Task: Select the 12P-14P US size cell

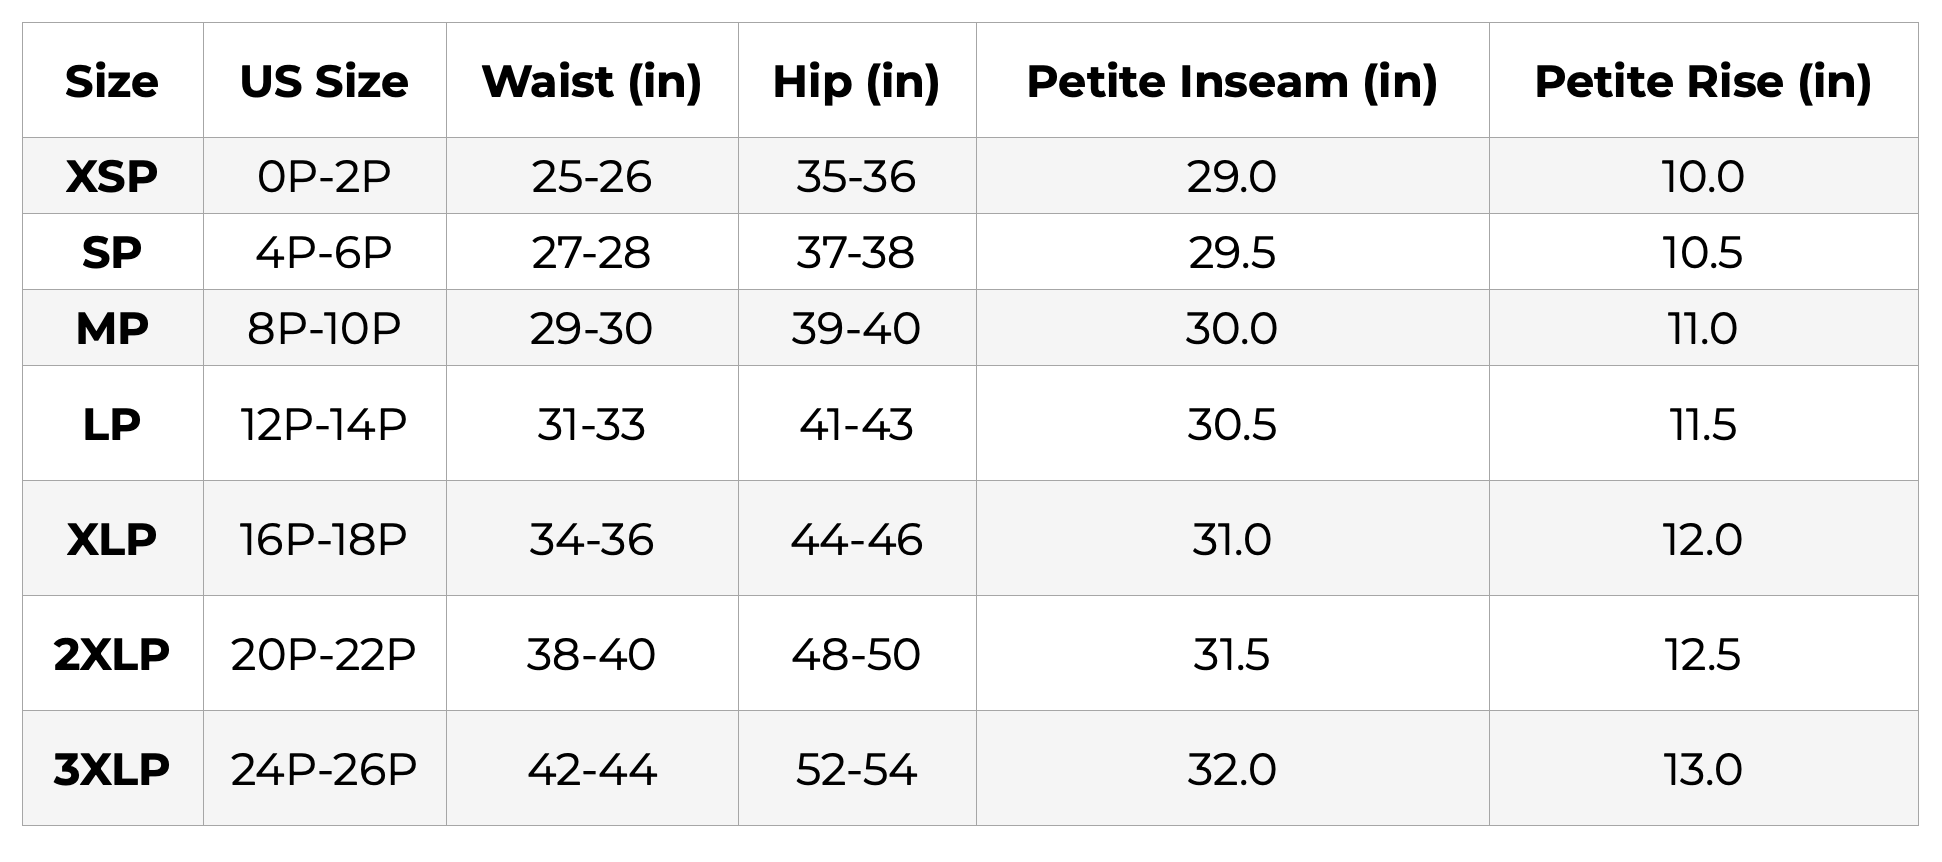Action: (324, 424)
